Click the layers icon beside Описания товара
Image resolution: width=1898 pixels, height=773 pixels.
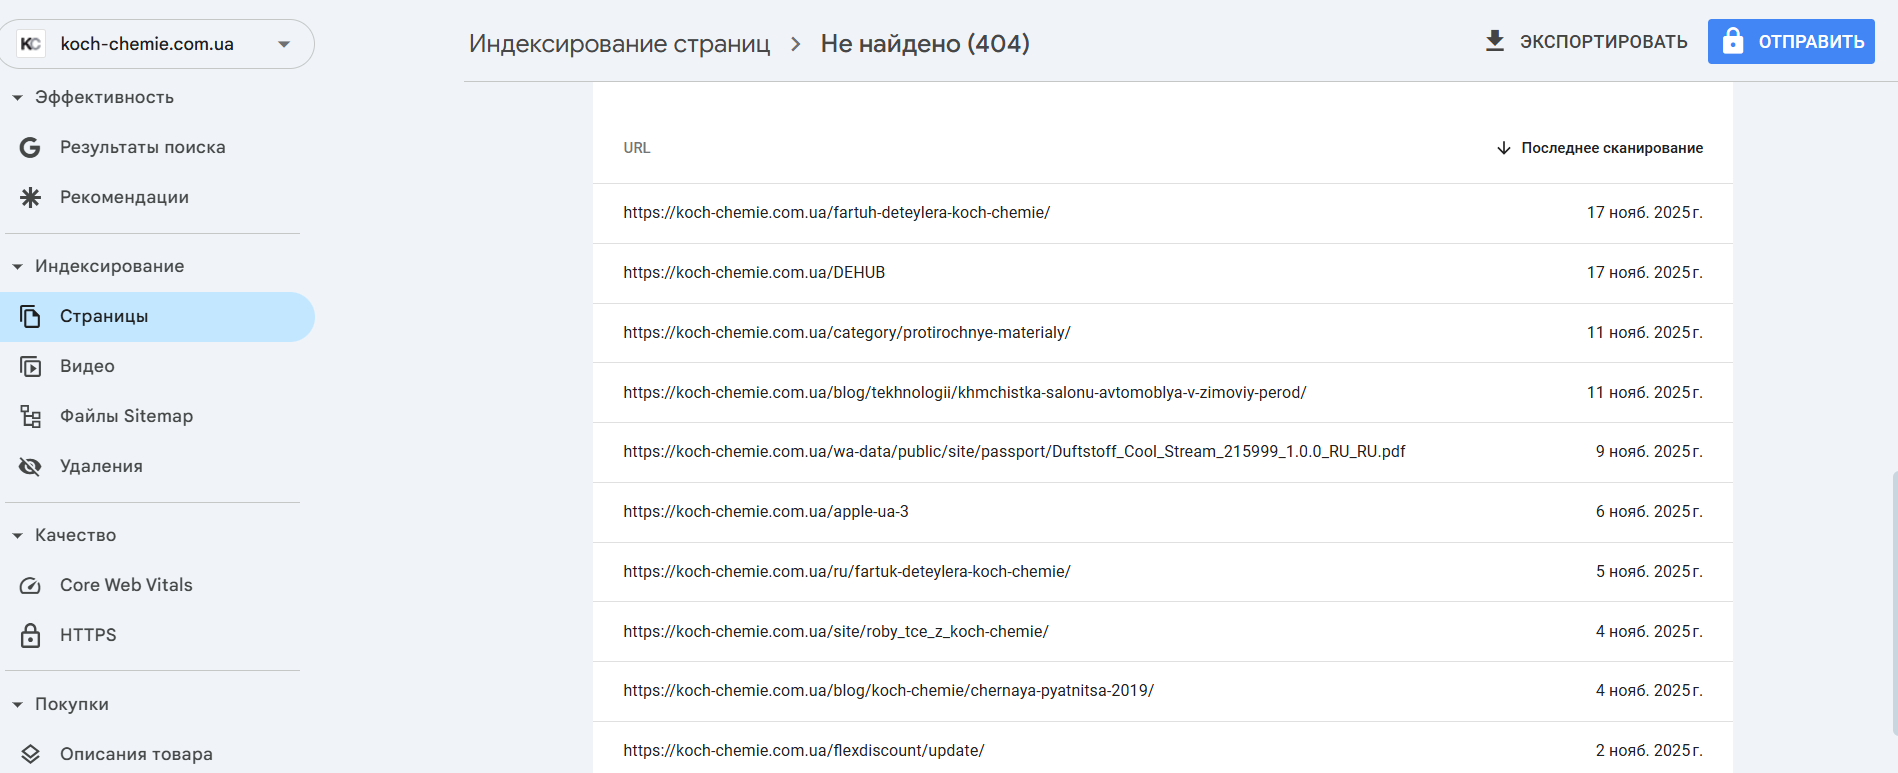[x=31, y=754]
